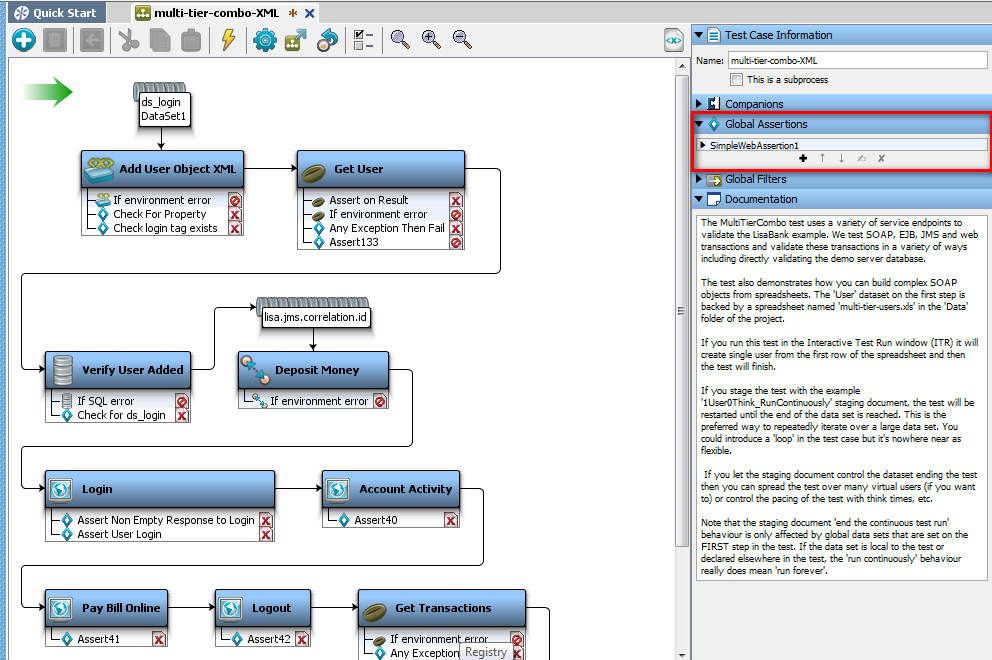Click the blue plus add-step icon
The image size is (992, 660).
(24, 40)
